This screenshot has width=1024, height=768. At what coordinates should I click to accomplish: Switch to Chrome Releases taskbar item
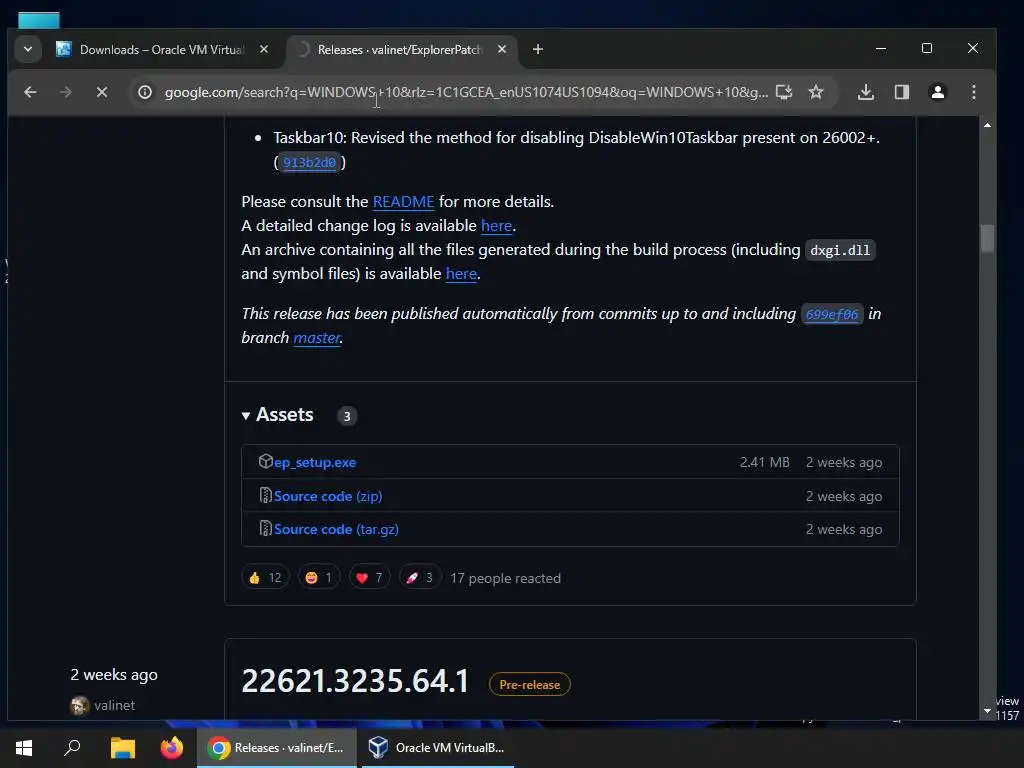click(x=277, y=748)
